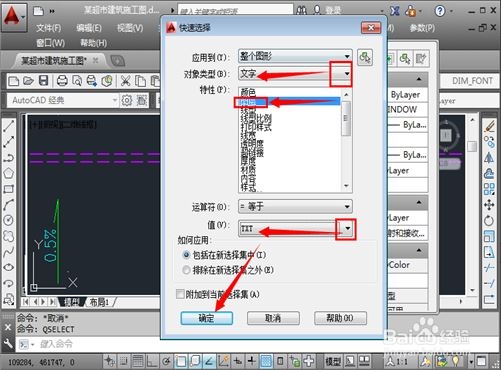Collapse the first properties panel section arrow
Image resolution: width=501 pixels, height=370 pixels.
click(x=419, y=80)
